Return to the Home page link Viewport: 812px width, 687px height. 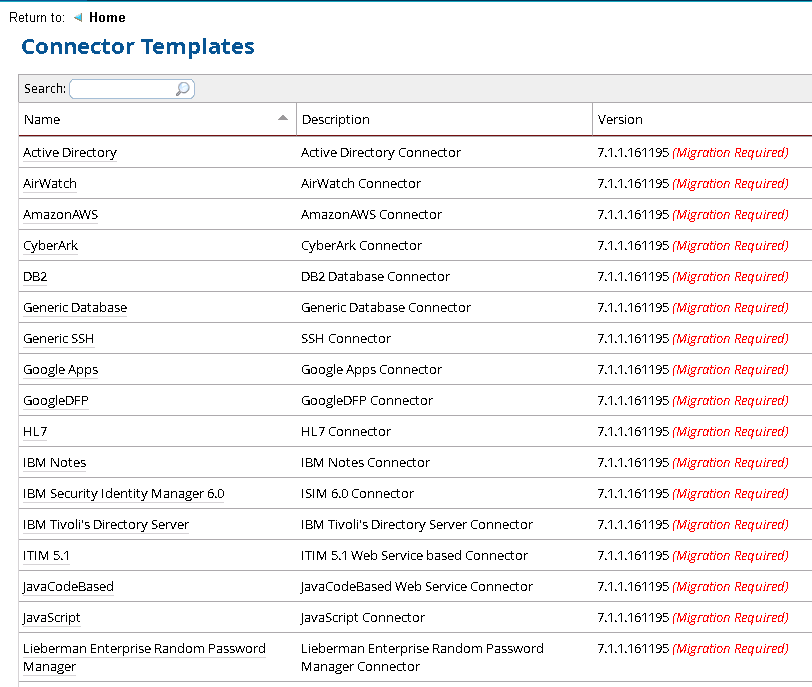coord(107,18)
